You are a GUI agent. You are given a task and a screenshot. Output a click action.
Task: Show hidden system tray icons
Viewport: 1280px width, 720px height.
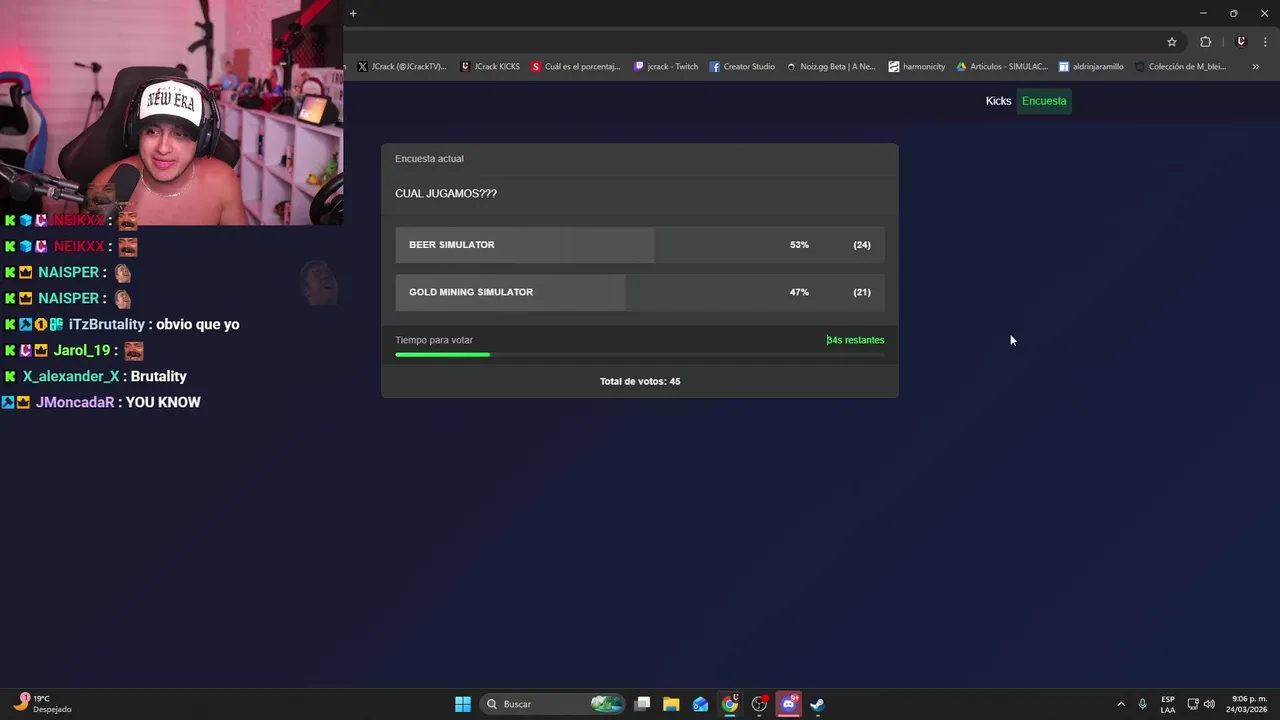(x=1121, y=704)
